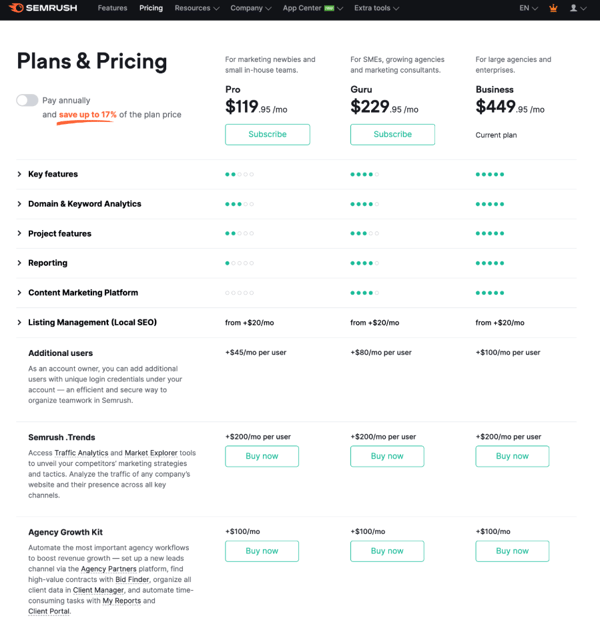The width and height of the screenshot is (600, 630).
Task: Toggle the Pay annually switch
Action: click(27, 100)
